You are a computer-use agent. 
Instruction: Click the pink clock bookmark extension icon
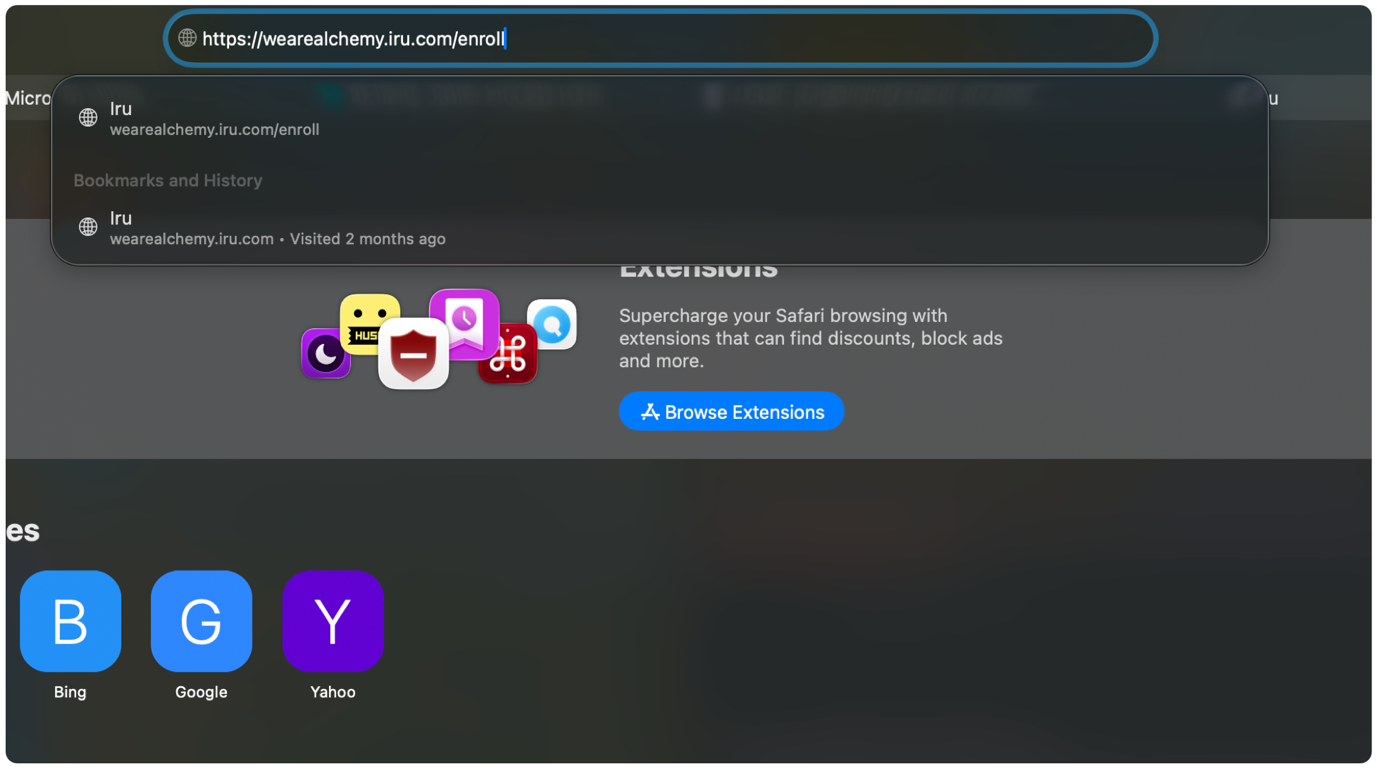(464, 322)
